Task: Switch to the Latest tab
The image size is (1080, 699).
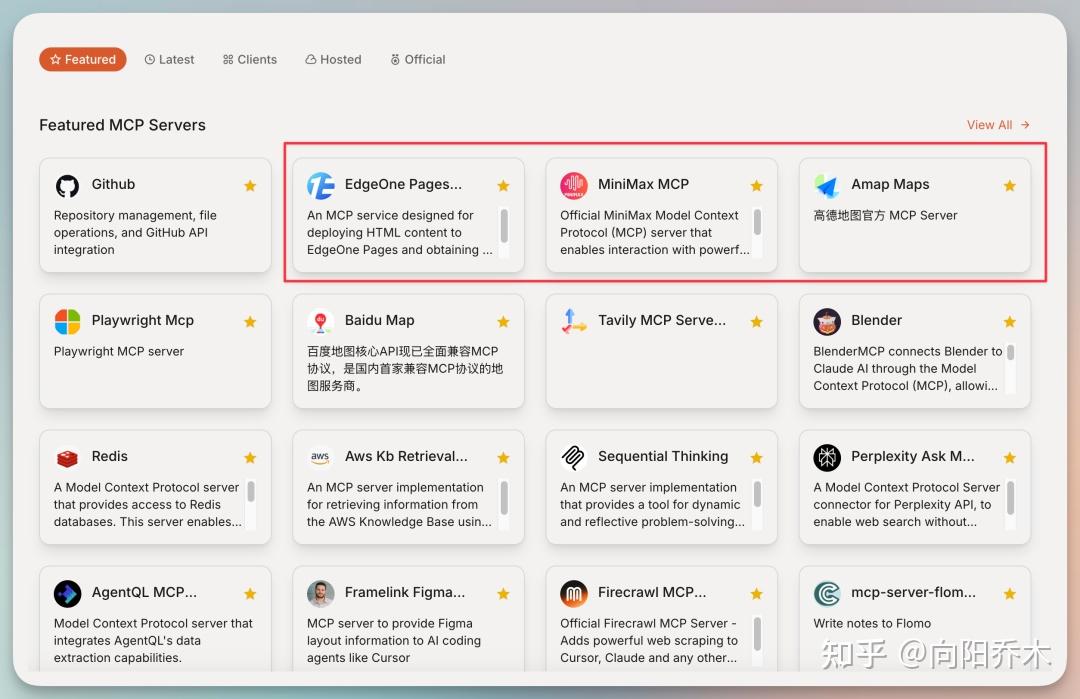Action: (169, 59)
